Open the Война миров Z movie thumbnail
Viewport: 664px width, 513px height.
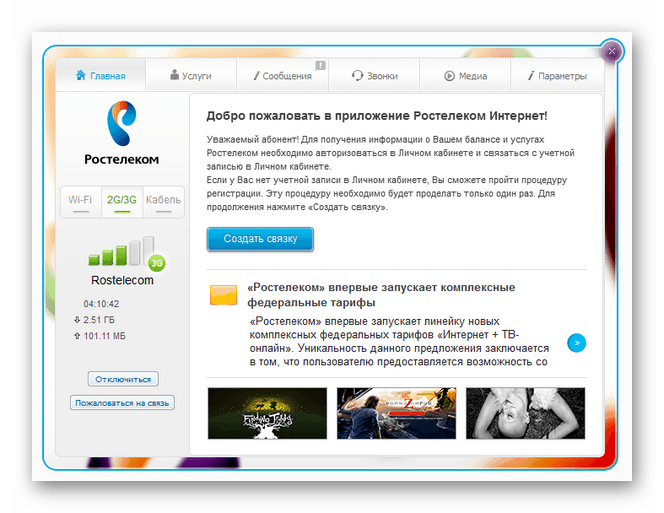[396, 413]
